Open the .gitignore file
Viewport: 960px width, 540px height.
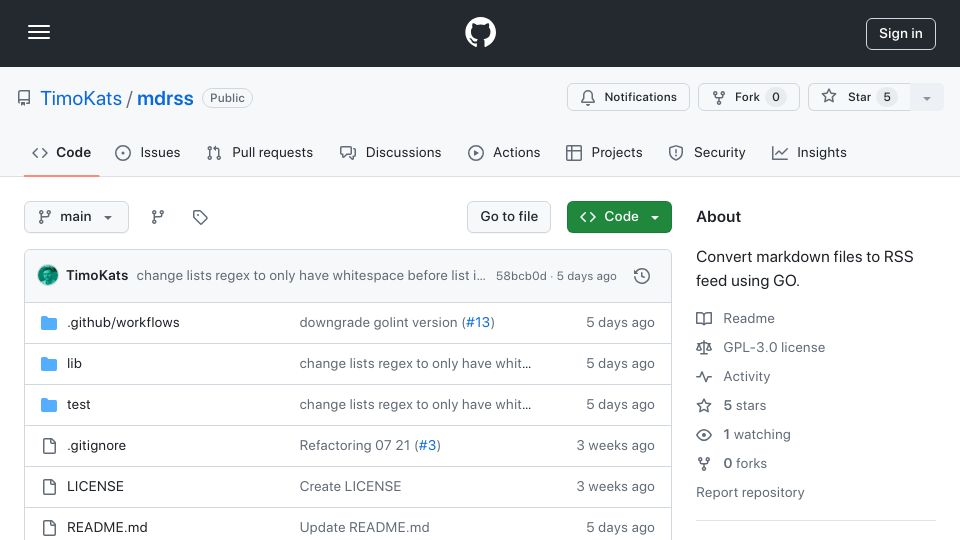[x=96, y=446]
